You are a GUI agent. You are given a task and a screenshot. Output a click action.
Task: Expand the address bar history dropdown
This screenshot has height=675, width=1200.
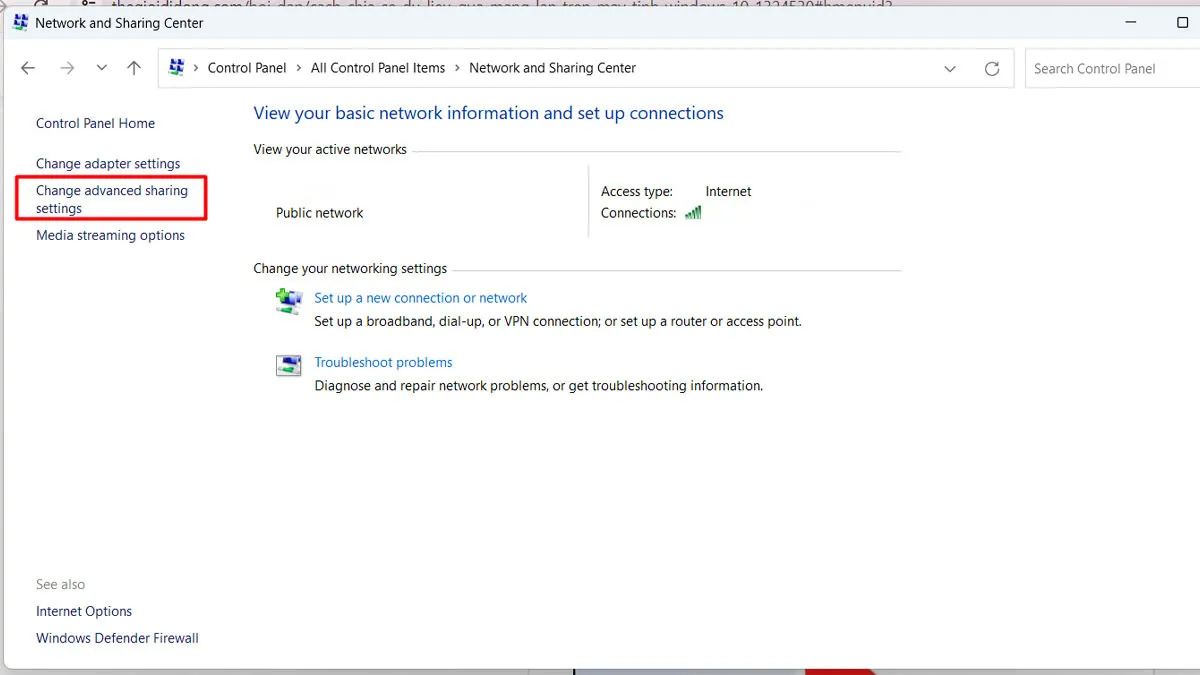(x=949, y=68)
